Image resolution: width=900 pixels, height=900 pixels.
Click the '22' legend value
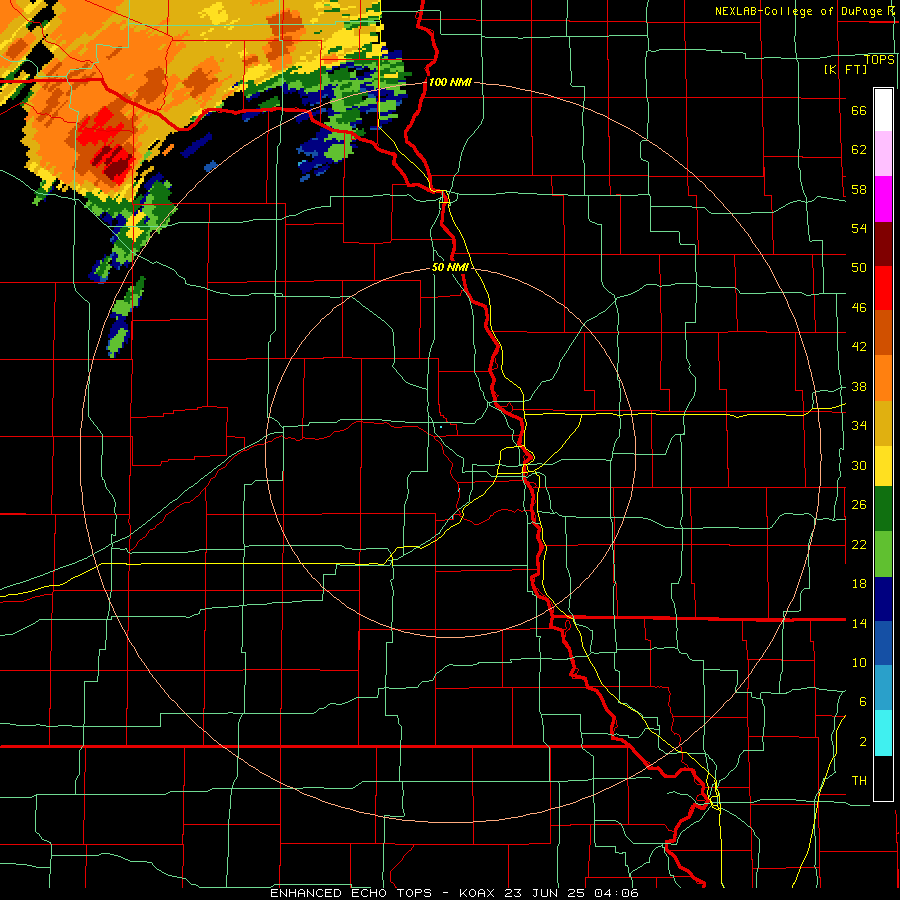point(859,544)
